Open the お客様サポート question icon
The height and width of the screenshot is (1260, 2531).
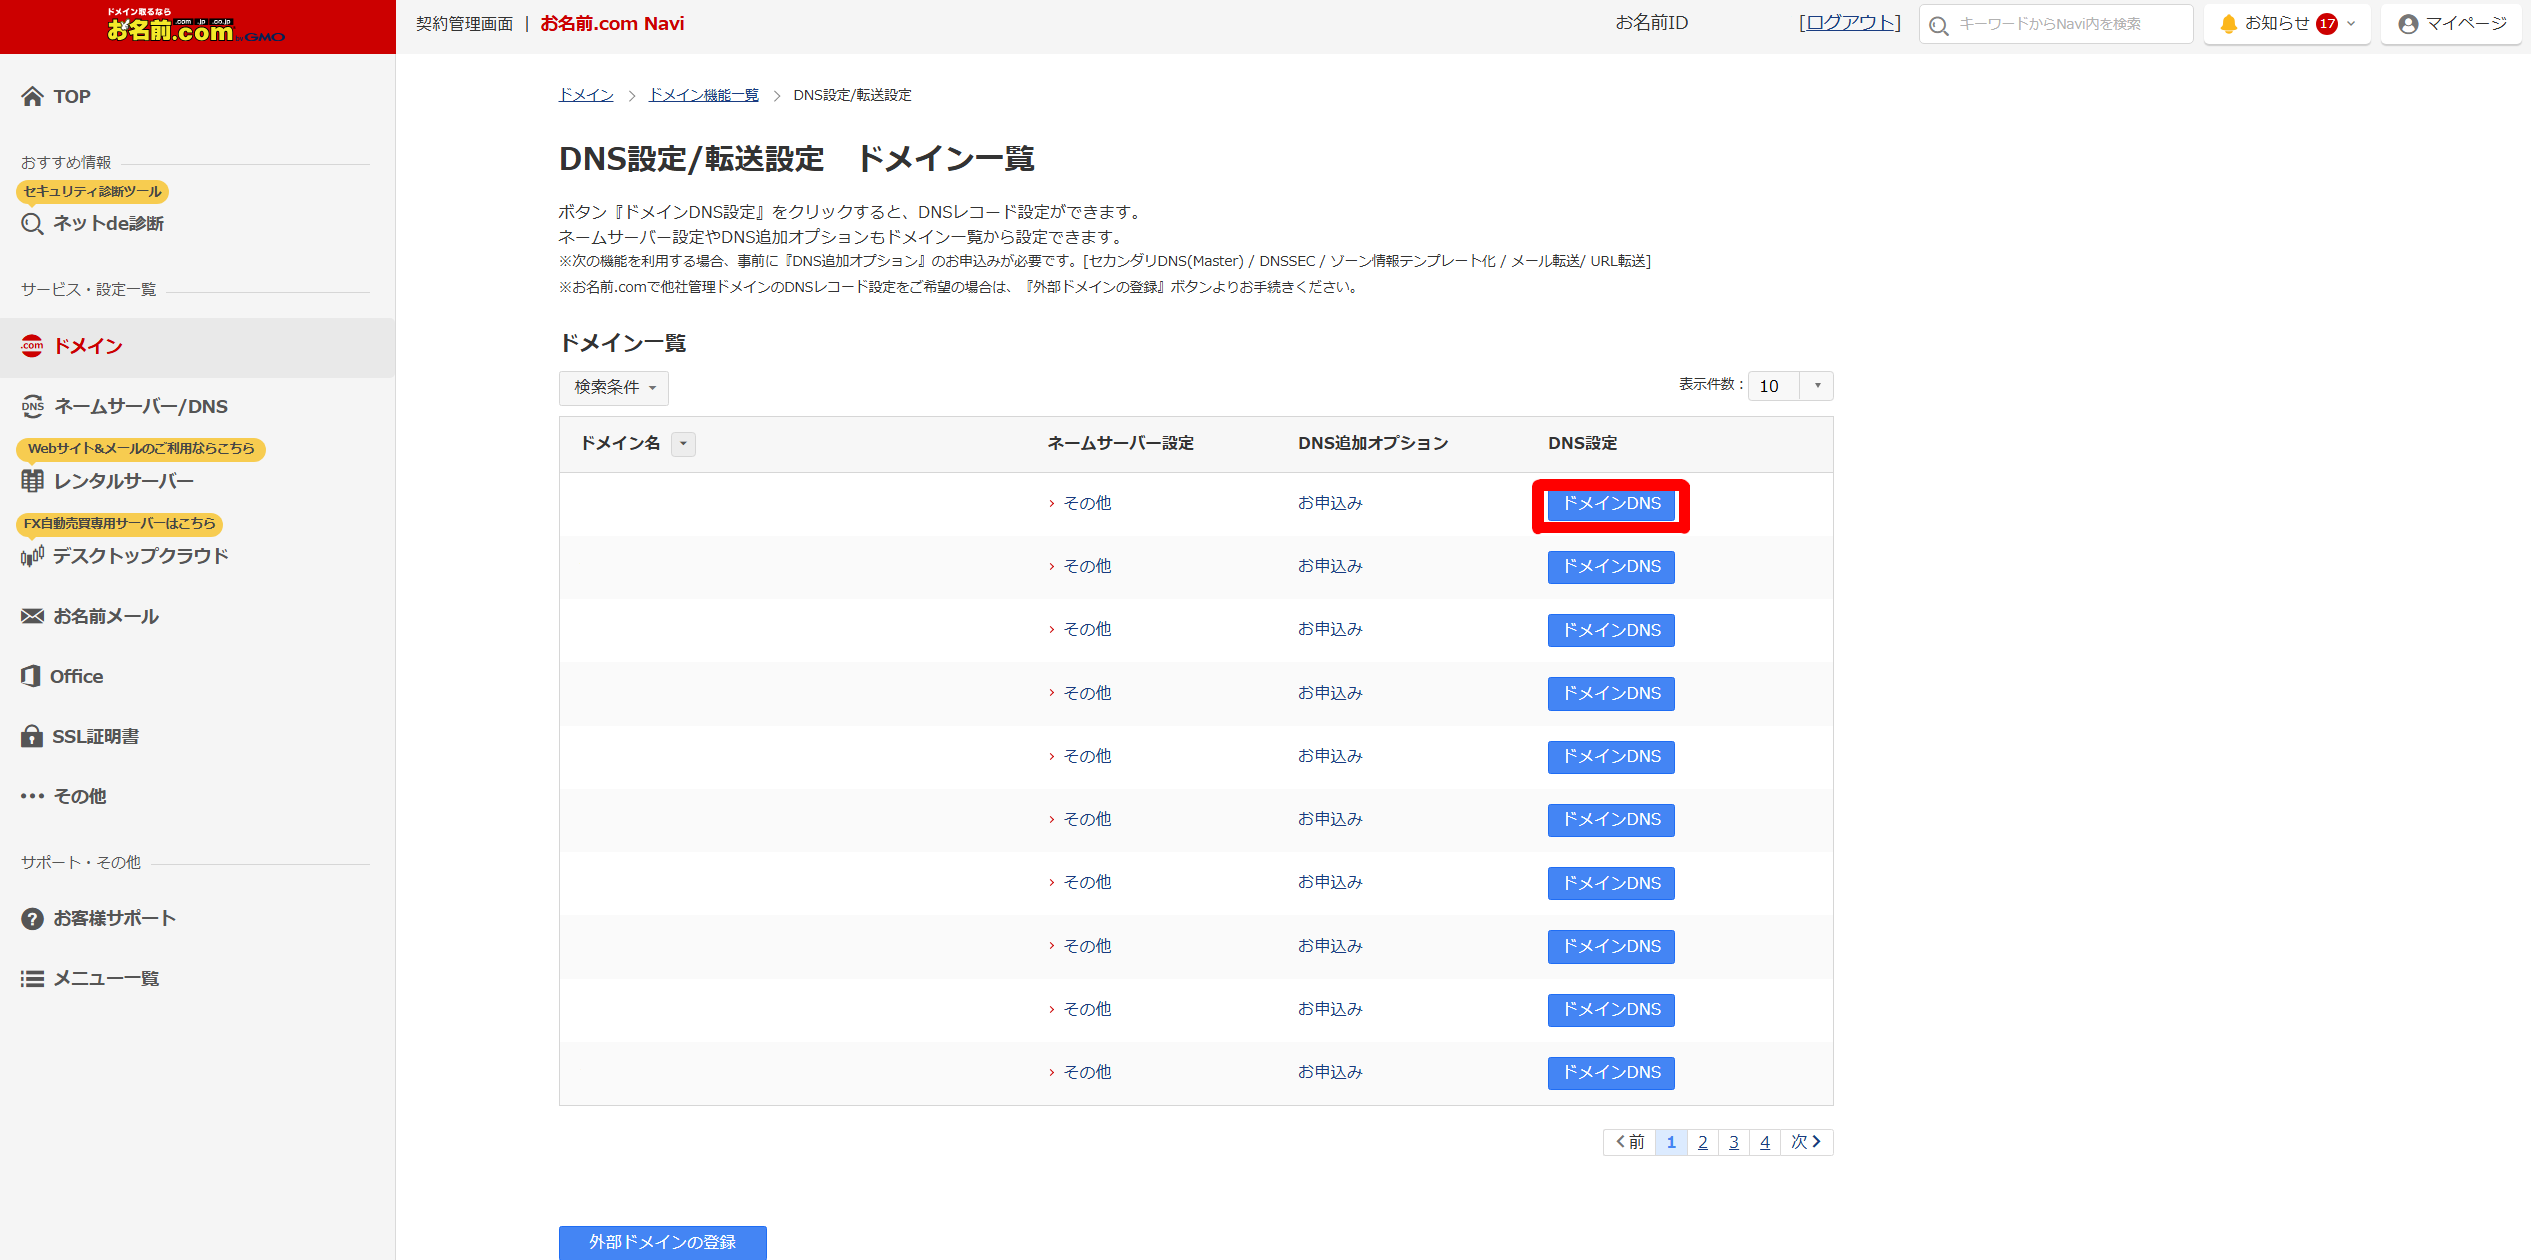pos(32,918)
